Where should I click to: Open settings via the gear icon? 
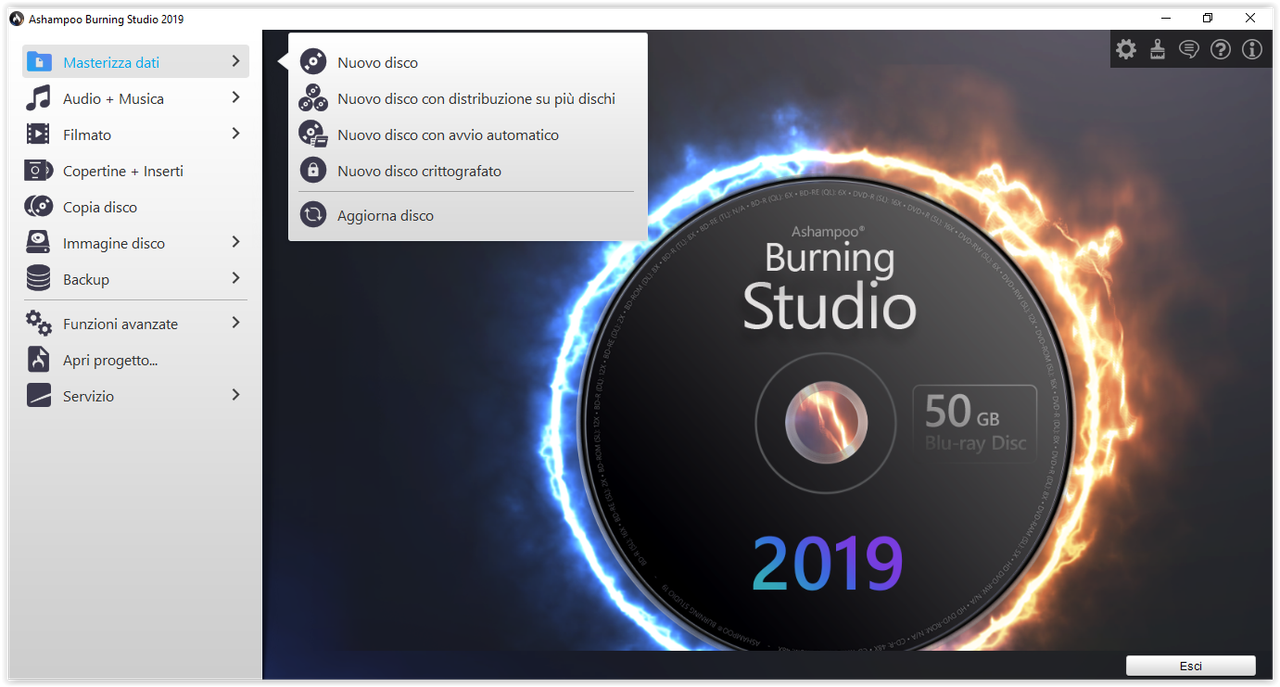pos(1126,49)
